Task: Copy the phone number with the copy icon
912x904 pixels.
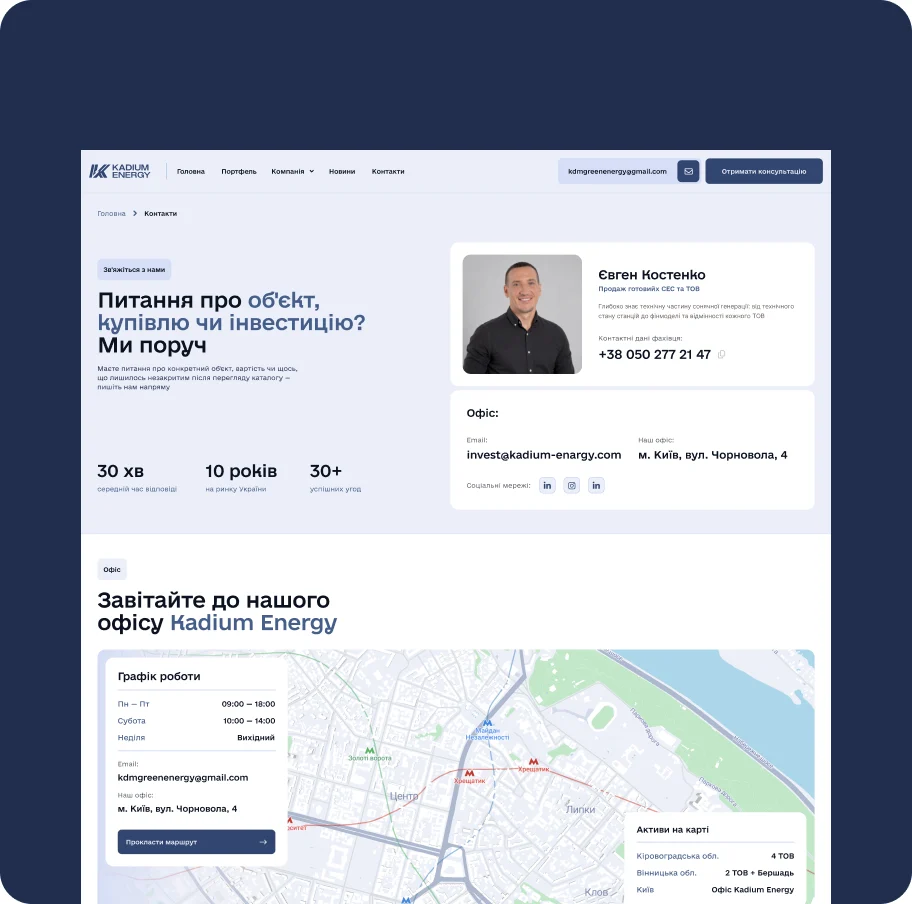Action: (x=721, y=354)
